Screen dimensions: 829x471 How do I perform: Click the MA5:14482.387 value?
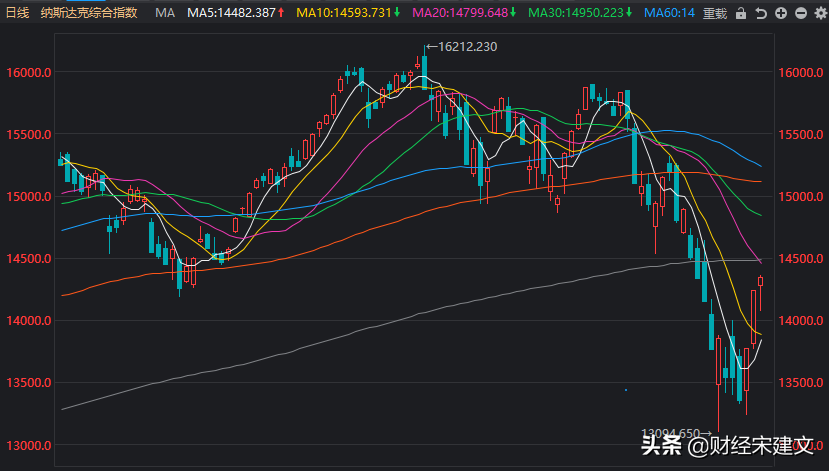coord(232,13)
